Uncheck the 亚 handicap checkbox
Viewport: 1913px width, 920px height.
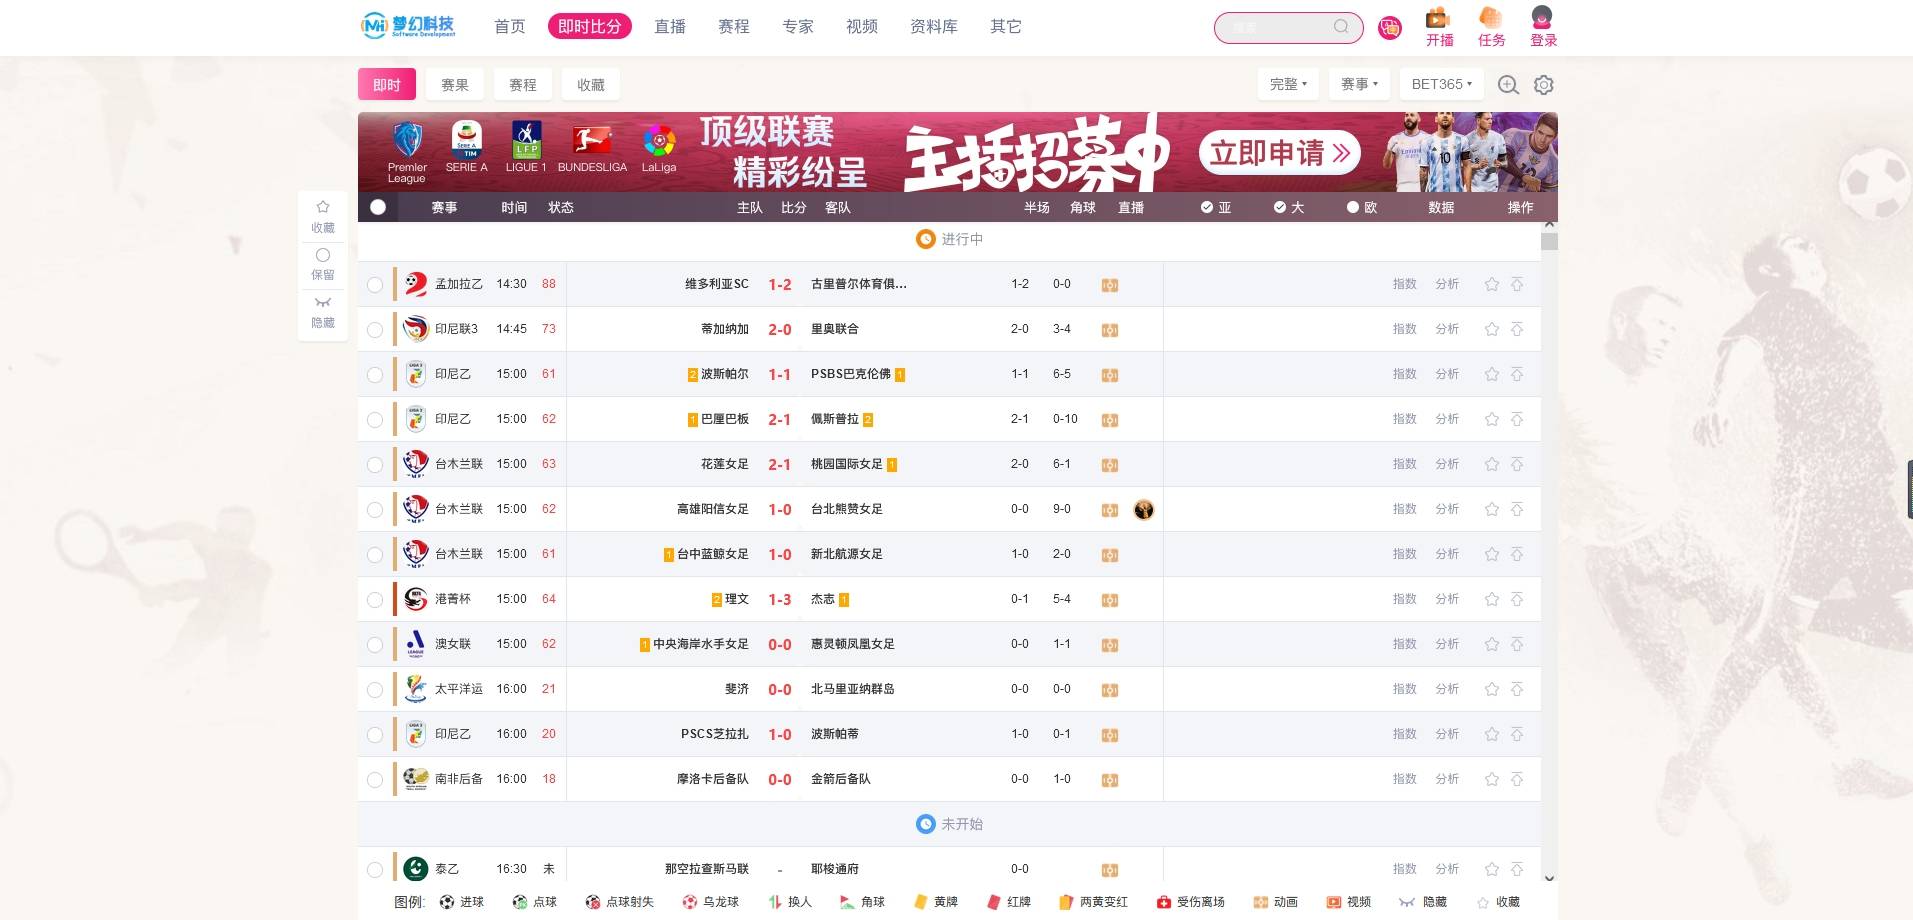pos(1206,207)
